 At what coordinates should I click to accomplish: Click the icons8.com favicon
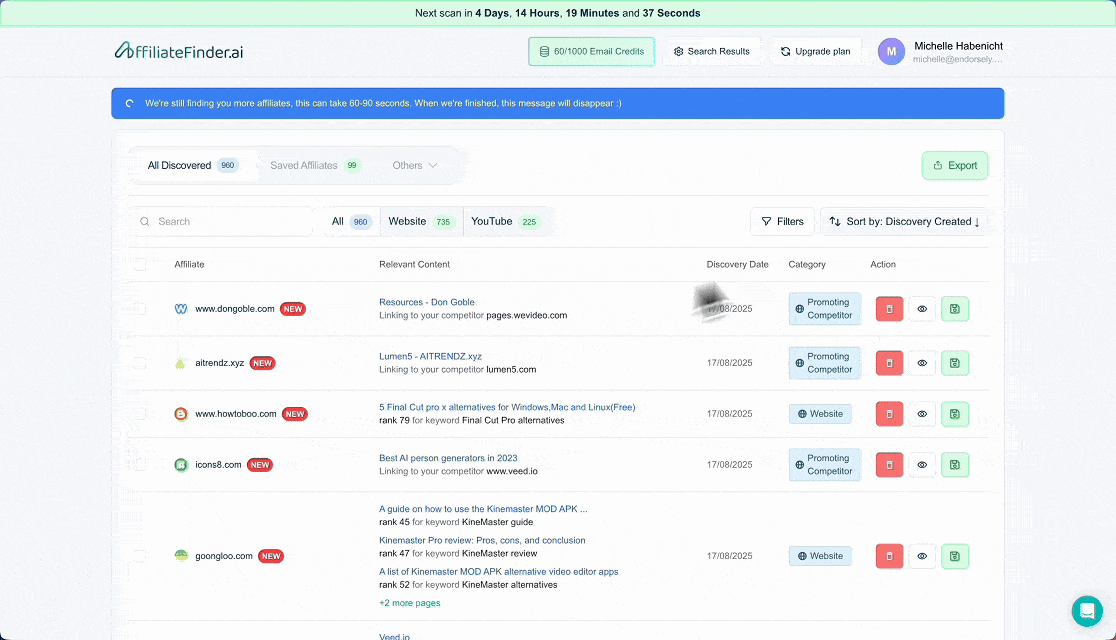point(181,465)
